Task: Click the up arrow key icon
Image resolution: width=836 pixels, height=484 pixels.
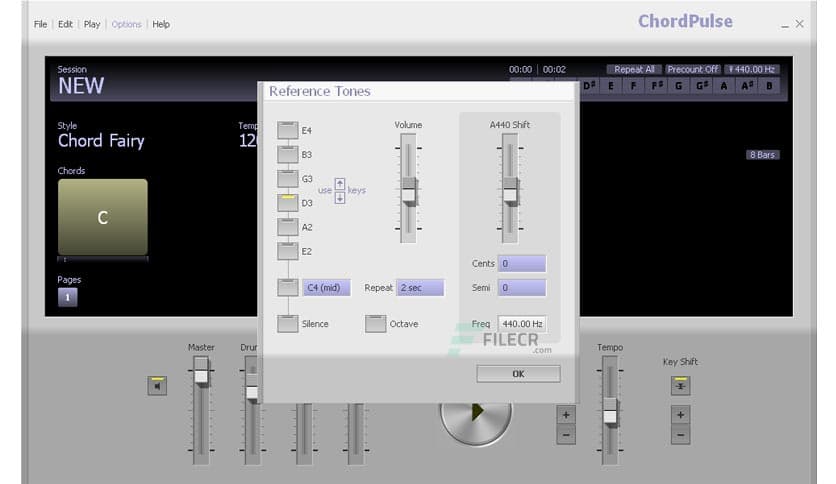Action: coord(340,184)
